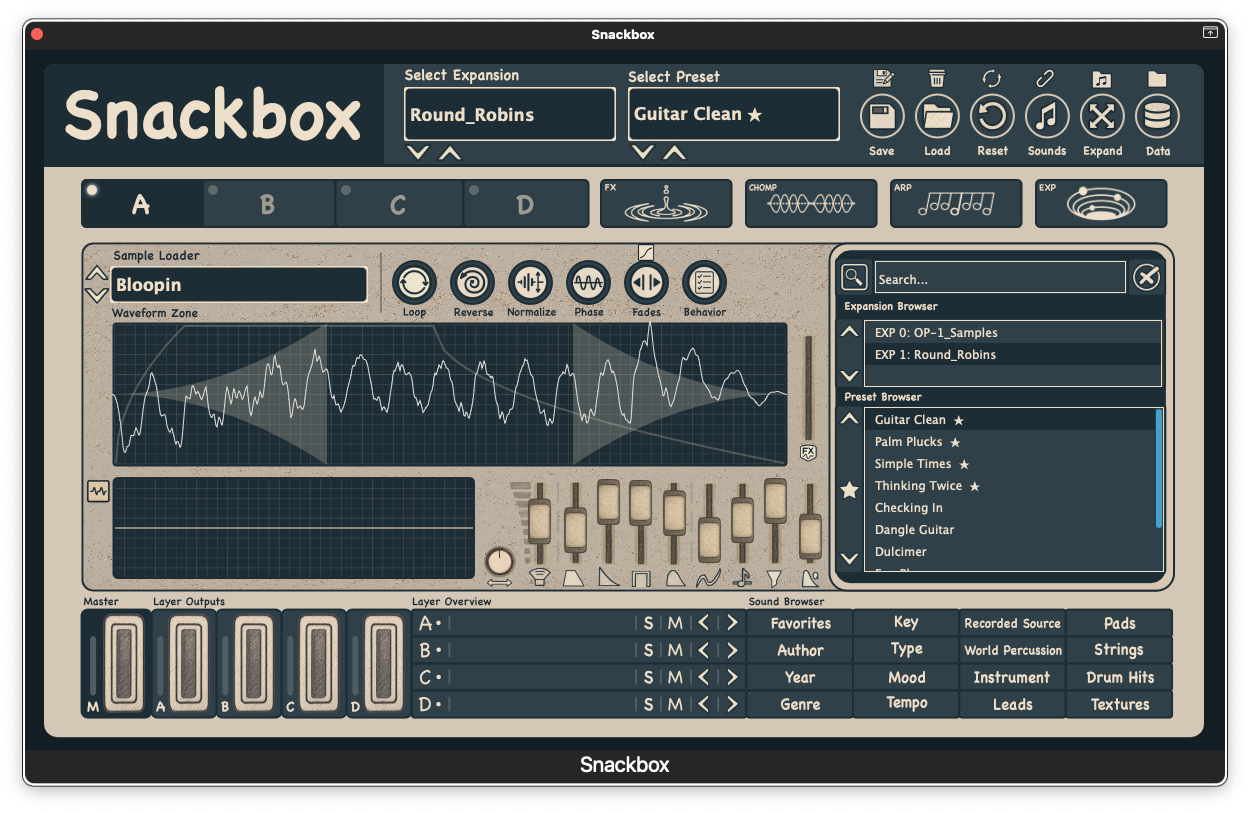
Task: Toggle the Reverse sample icon
Action: [x=472, y=283]
